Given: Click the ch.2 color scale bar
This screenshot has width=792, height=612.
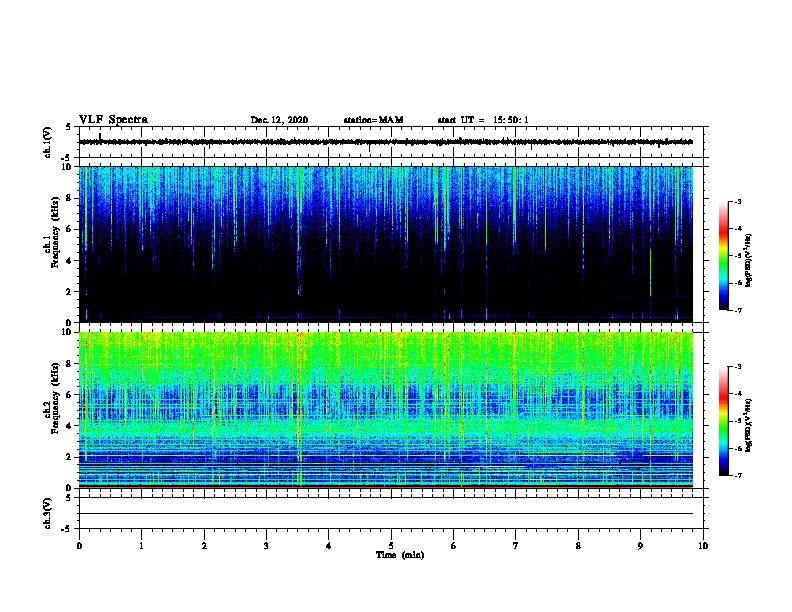Looking at the screenshot, I should point(723,421).
